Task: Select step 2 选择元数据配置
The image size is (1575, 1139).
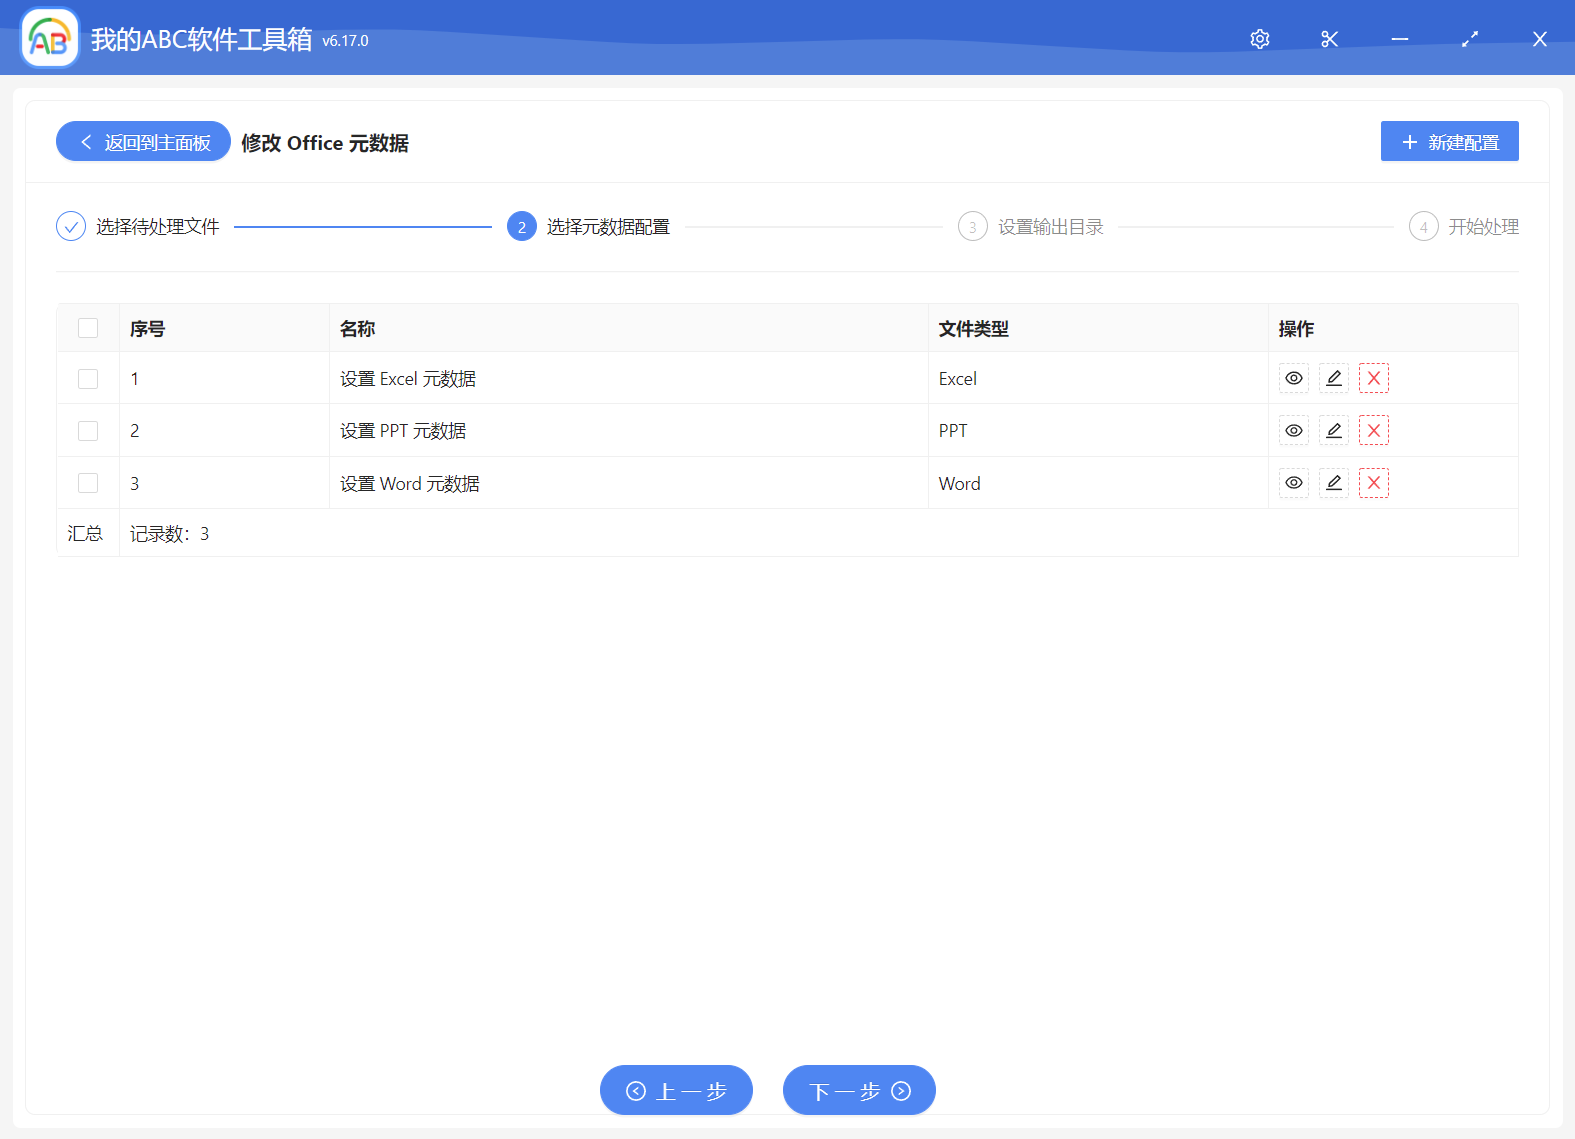Action: tap(589, 227)
